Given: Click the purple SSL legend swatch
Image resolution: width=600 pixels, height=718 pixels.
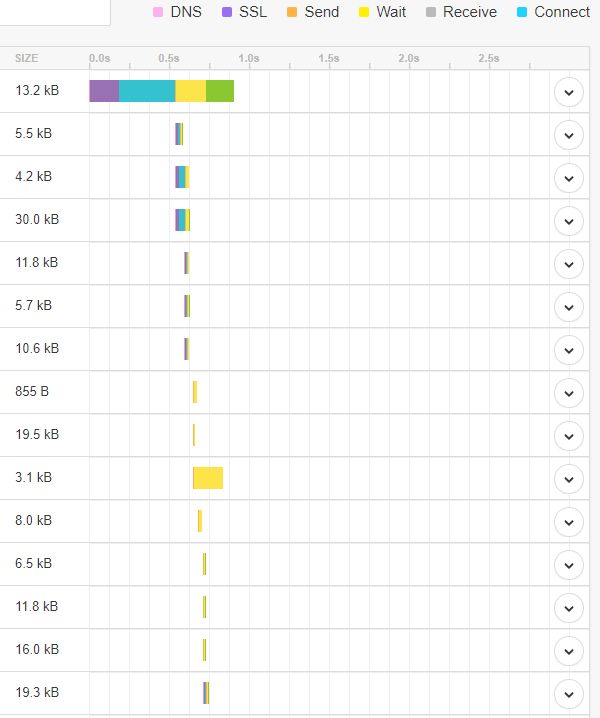Looking at the screenshot, I should coord(226,12).
